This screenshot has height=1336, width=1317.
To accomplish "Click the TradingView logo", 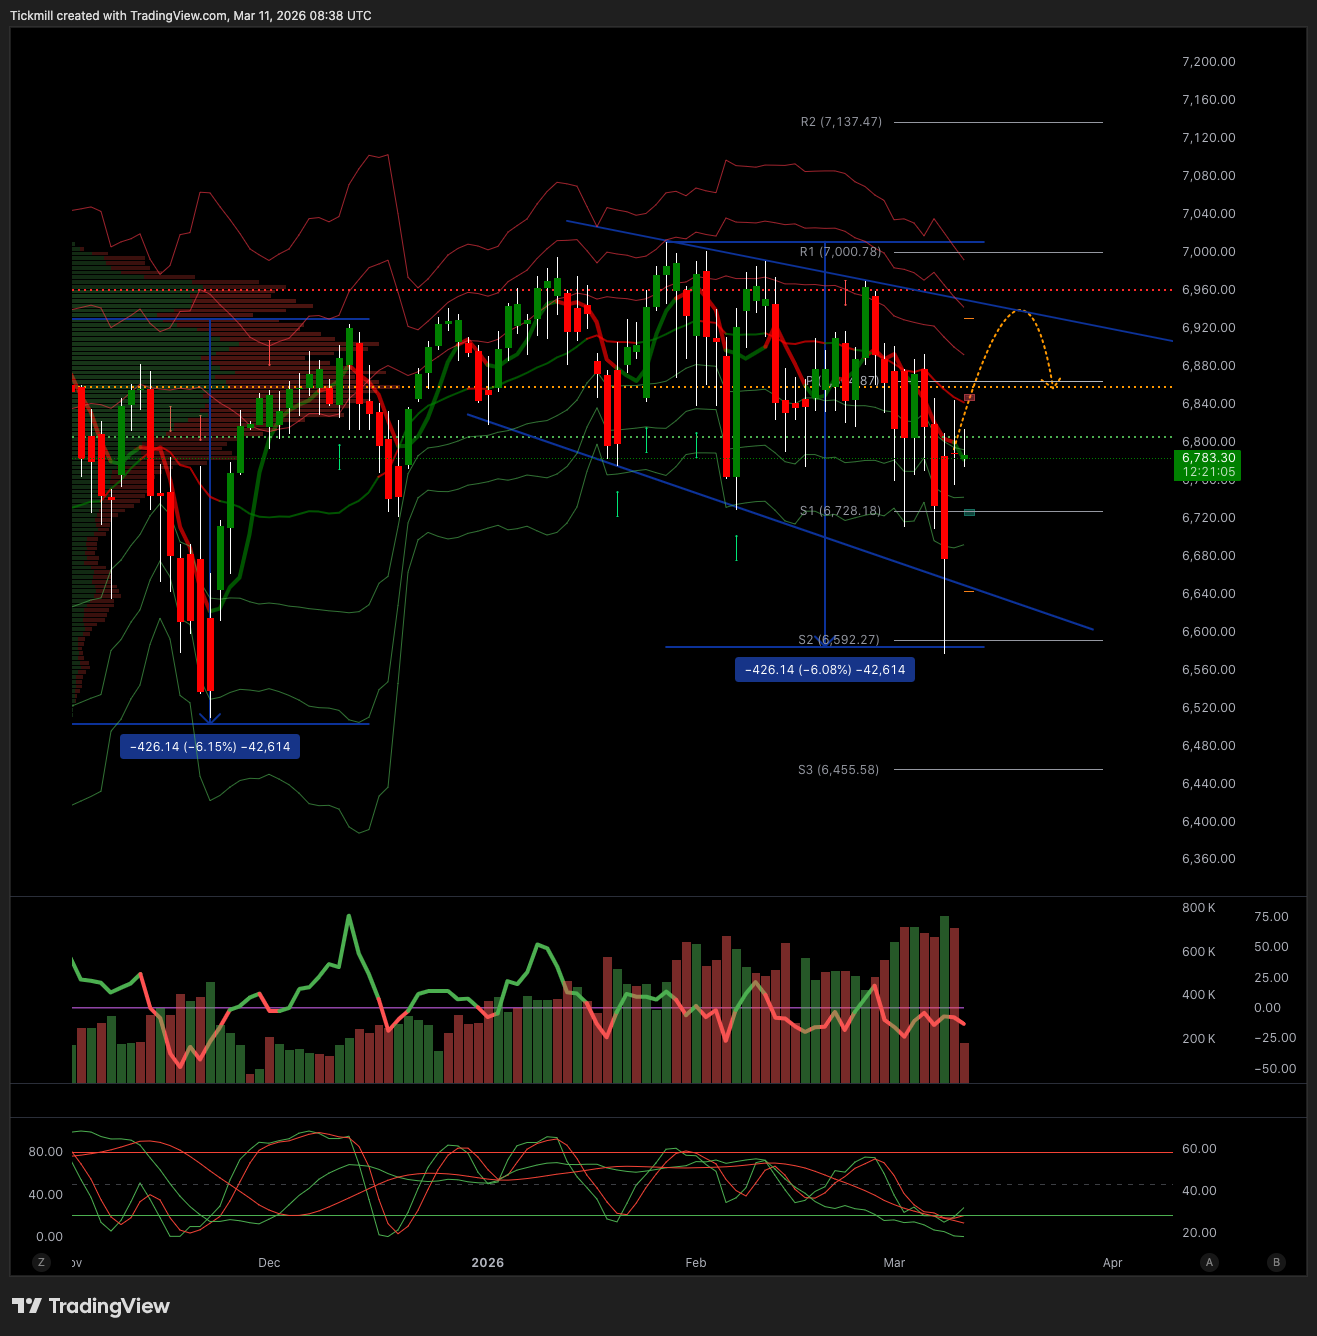I will pyautogui.click(x=91, y=1306).
